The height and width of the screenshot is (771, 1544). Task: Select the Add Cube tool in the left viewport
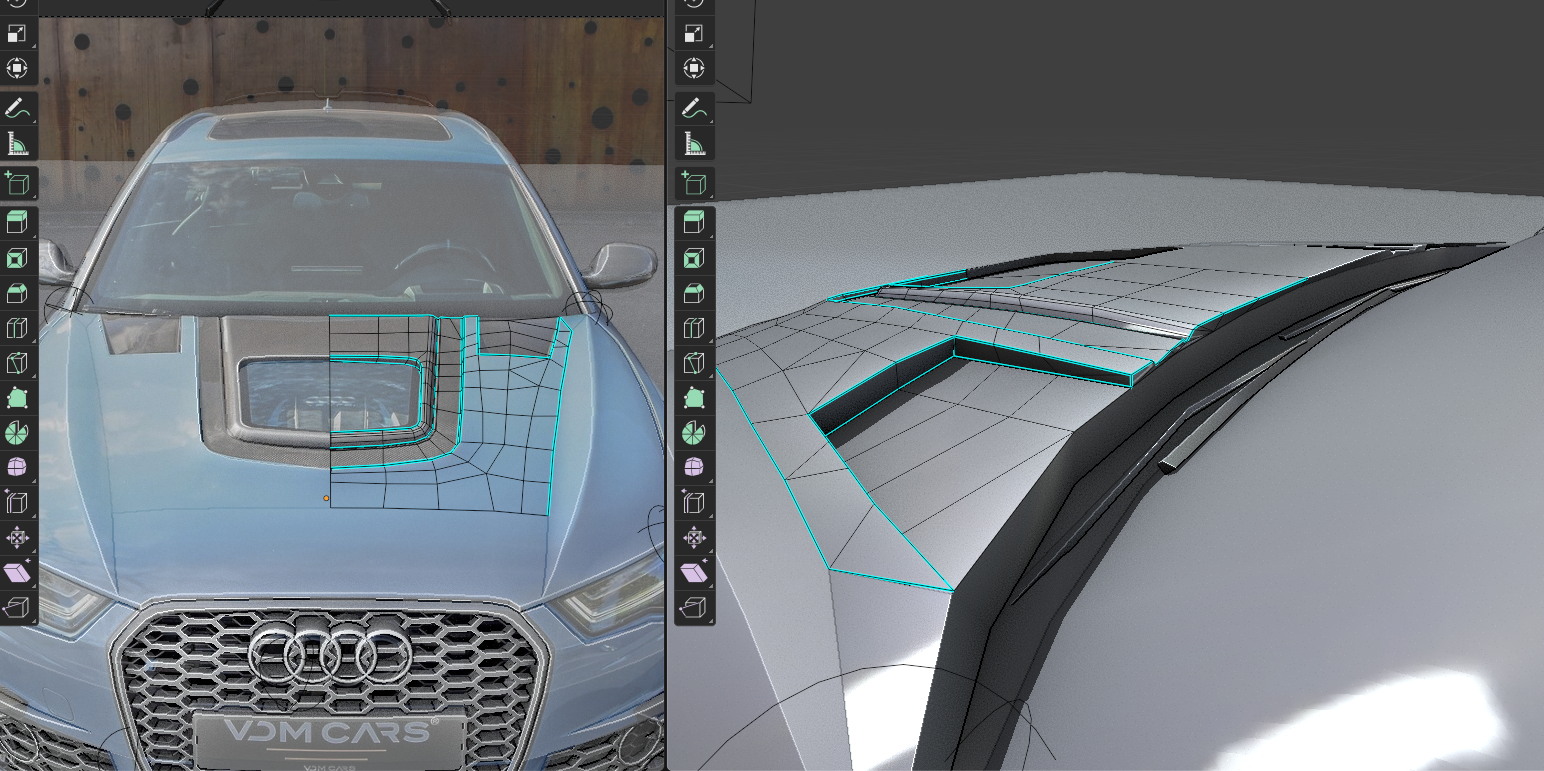click(17, 183)
